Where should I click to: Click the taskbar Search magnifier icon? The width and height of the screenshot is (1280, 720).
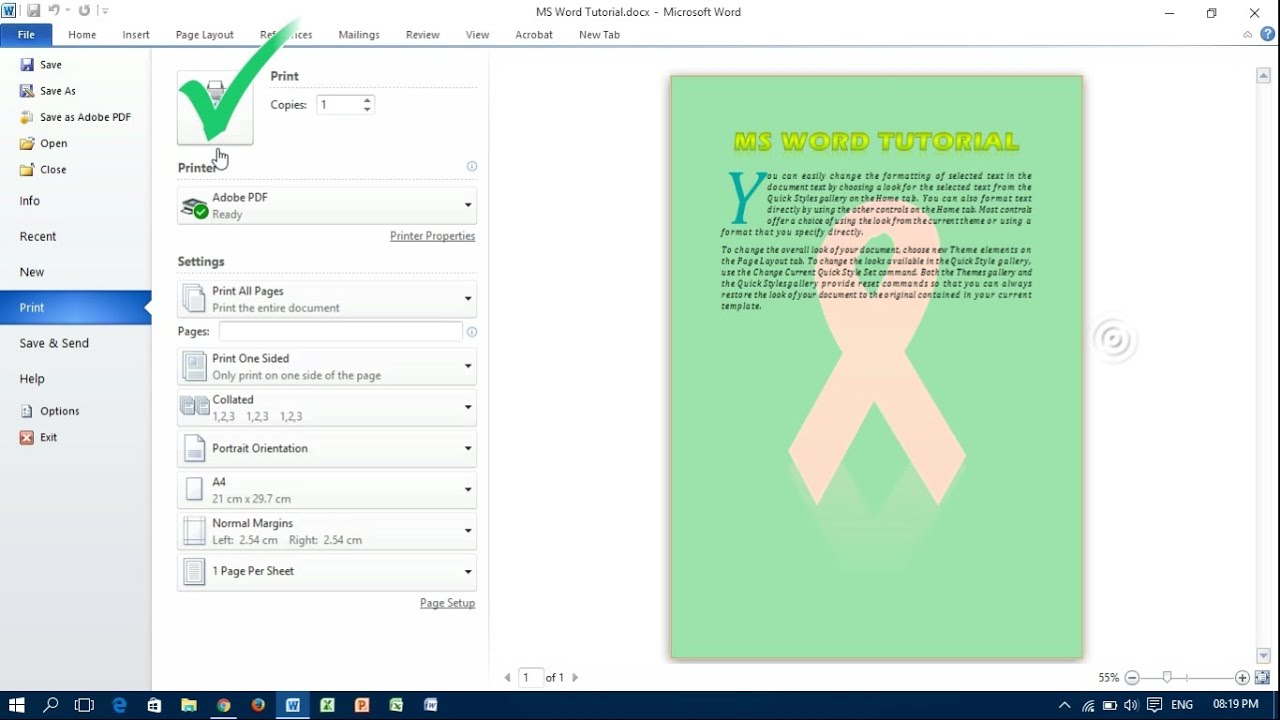[x=51, y=705]
